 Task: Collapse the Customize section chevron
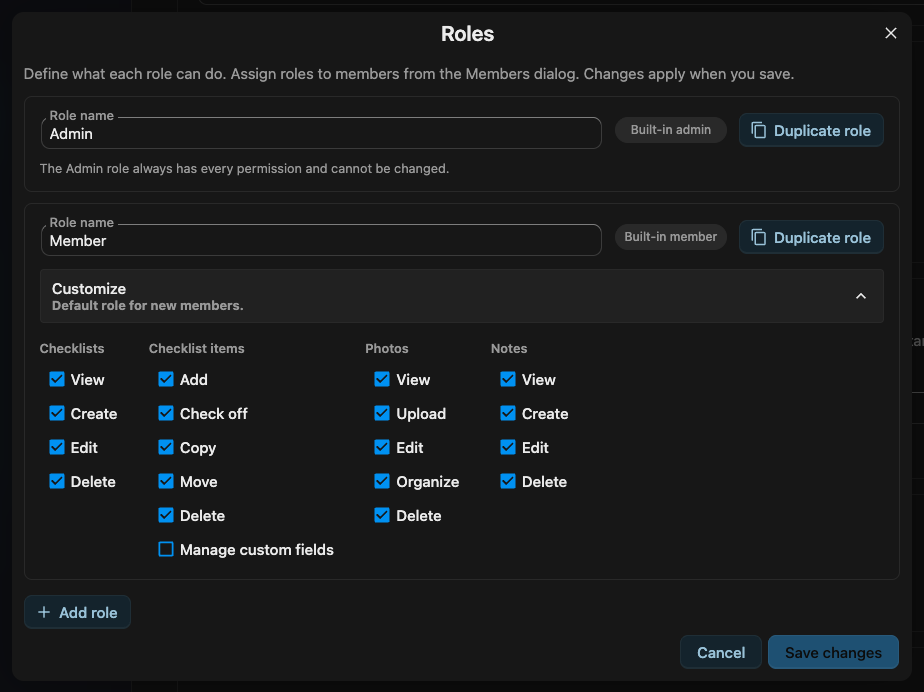point(860,296)
